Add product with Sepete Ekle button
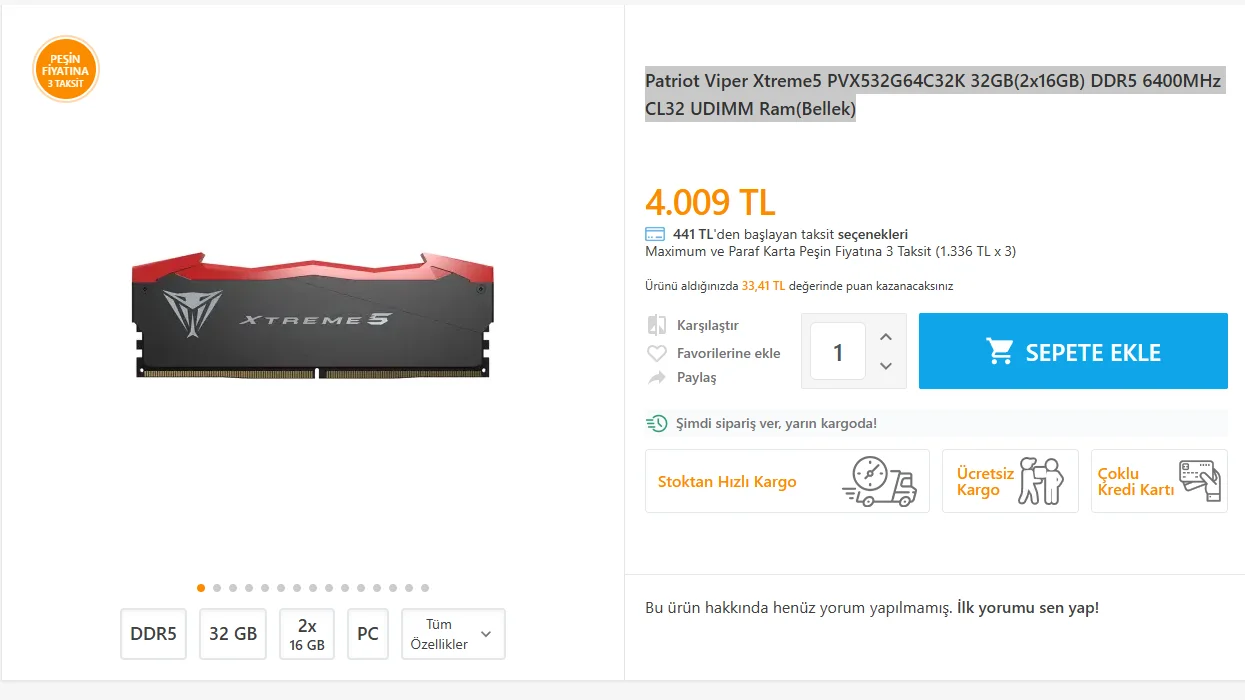Screen dimensions: 1245x700 [1072, 351]
